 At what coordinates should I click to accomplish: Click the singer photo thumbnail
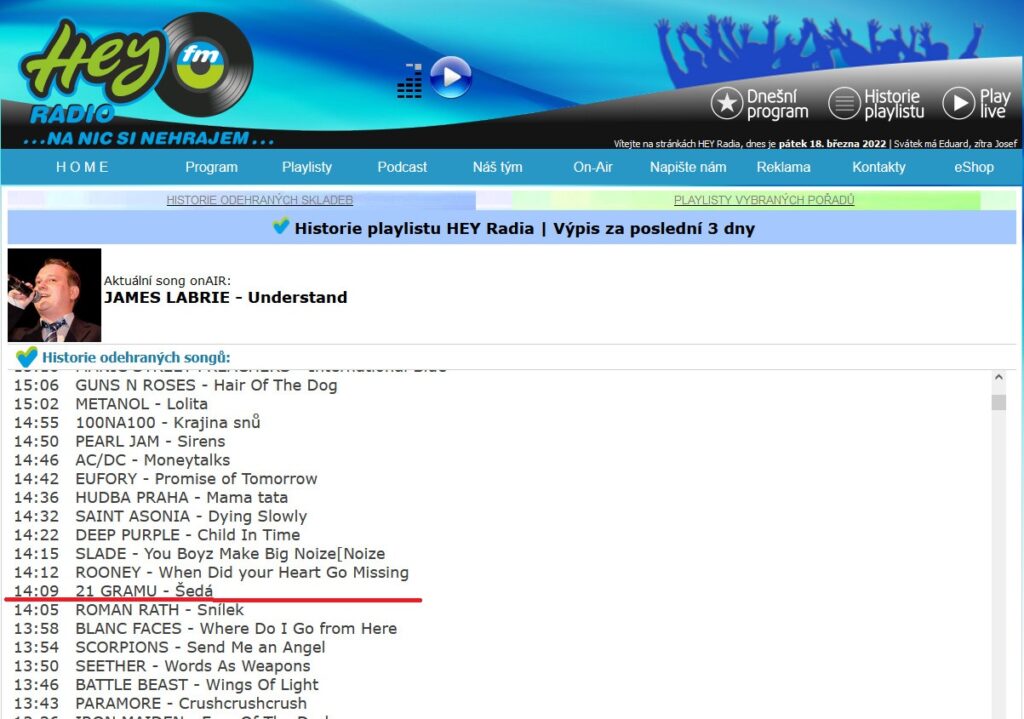tap(54, 295)
